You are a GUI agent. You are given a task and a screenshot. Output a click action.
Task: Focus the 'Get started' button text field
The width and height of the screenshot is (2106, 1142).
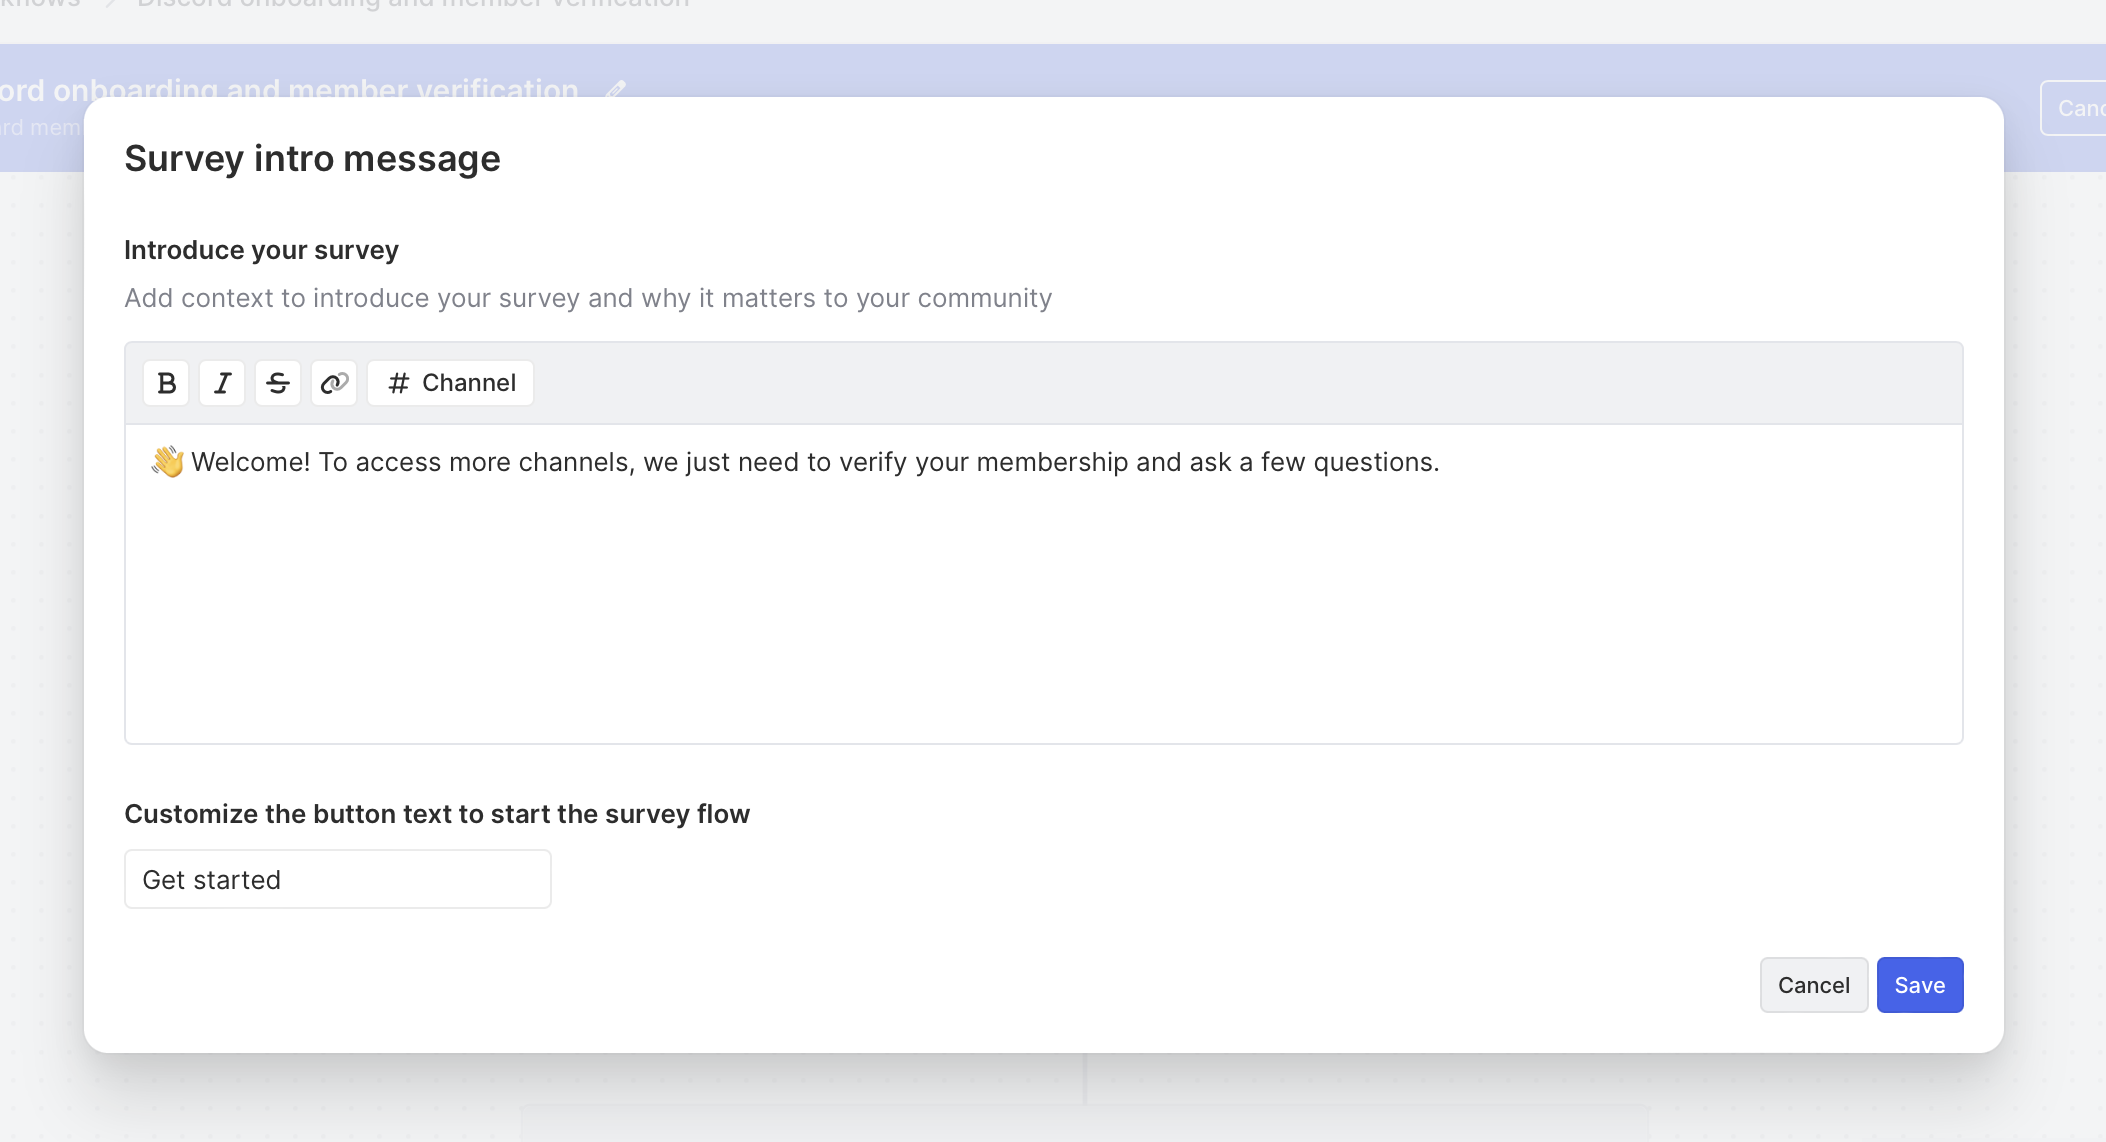338,879
